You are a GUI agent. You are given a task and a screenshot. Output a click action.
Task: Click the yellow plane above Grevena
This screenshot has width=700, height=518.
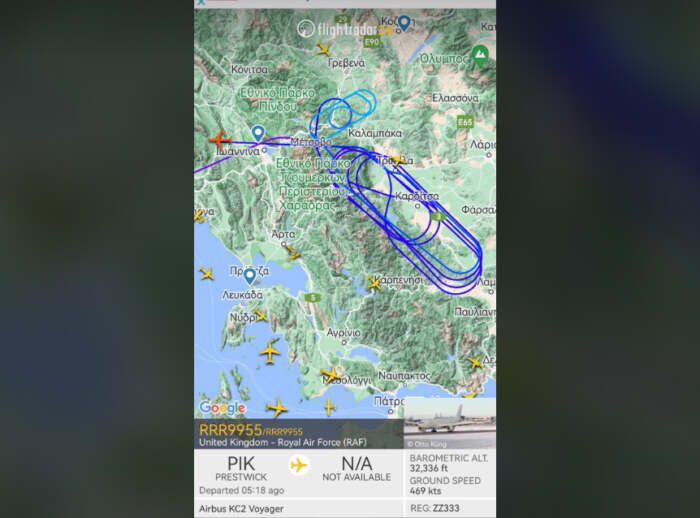[x=323, y=48]
